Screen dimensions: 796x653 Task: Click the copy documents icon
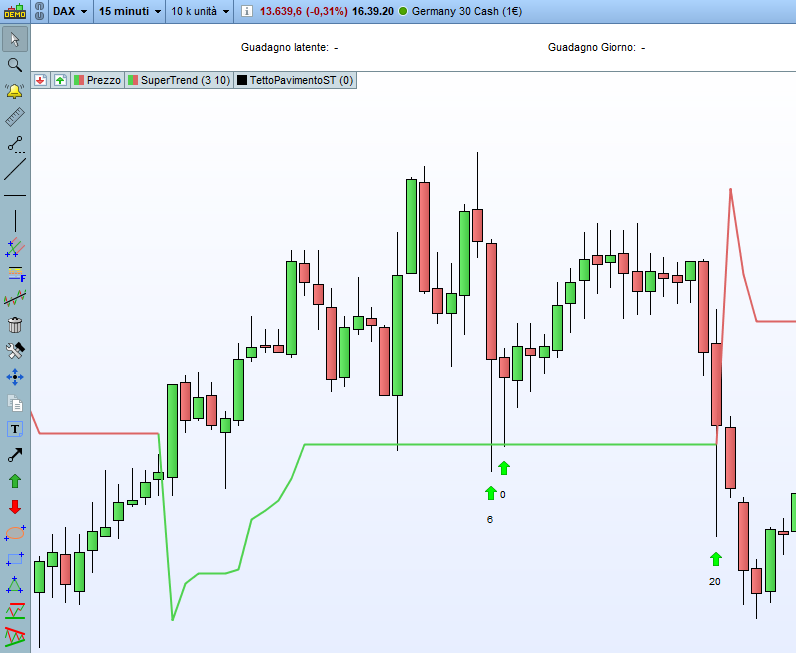tap(15, 403)
